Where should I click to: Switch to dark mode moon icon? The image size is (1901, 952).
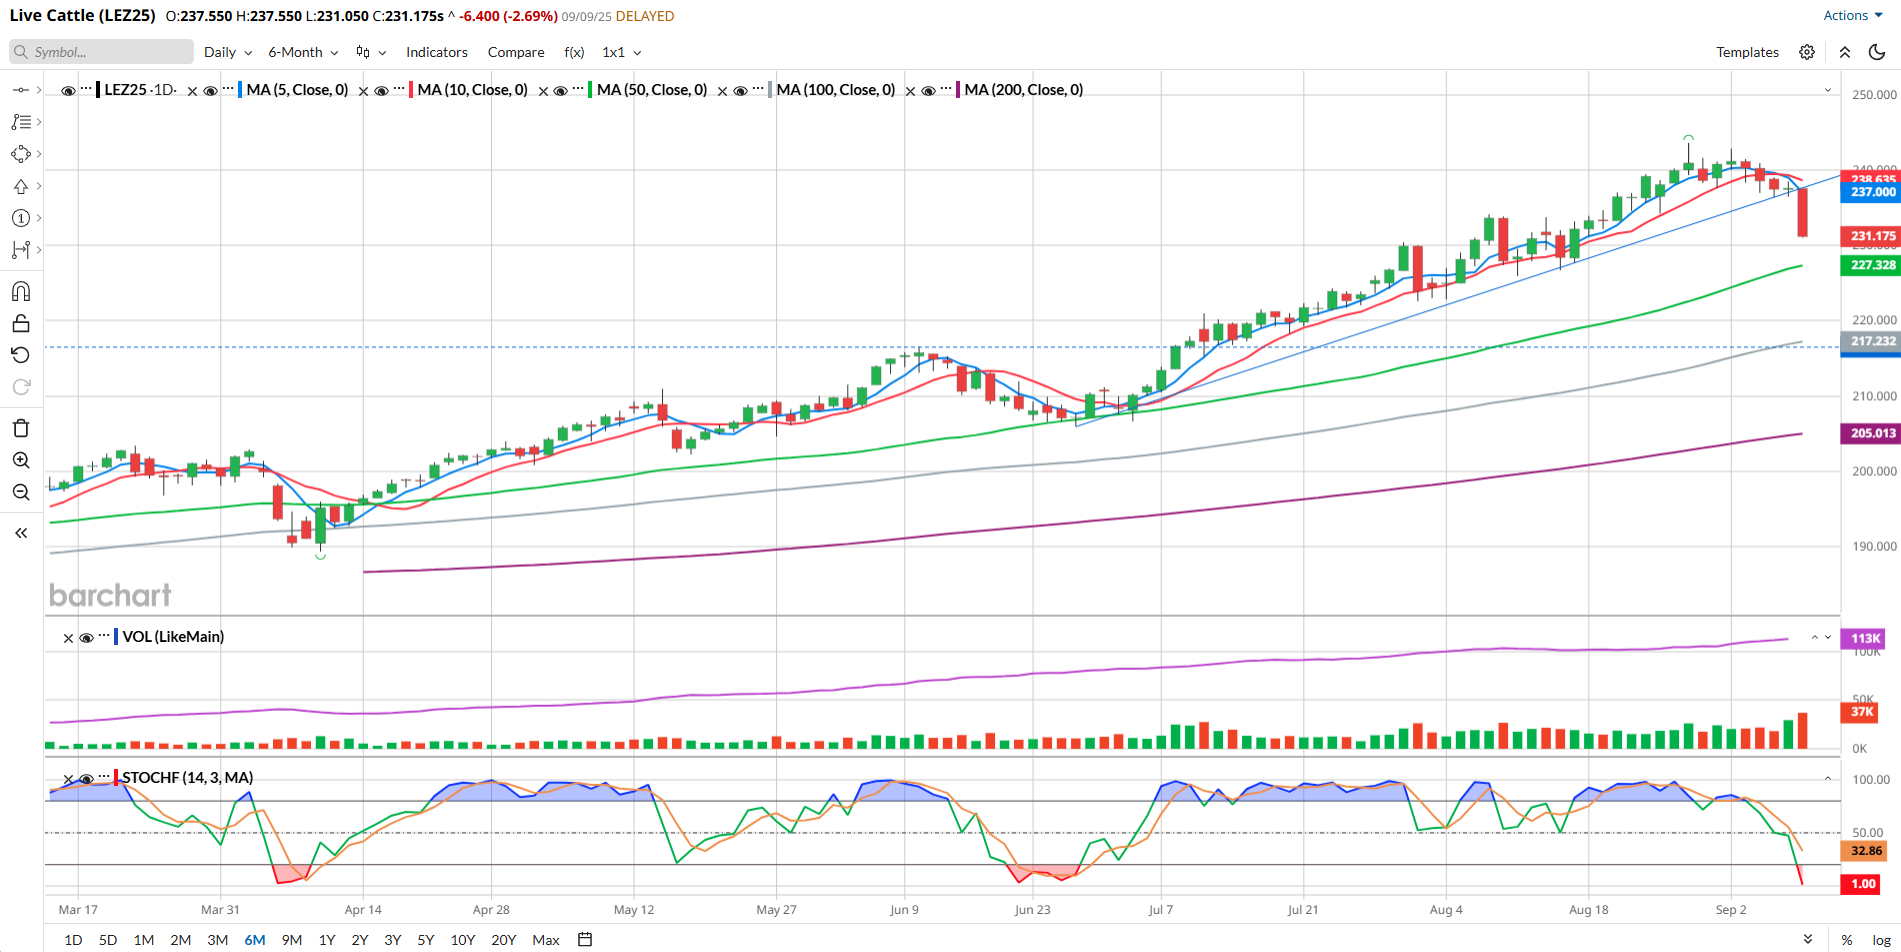click(1877, 52)
